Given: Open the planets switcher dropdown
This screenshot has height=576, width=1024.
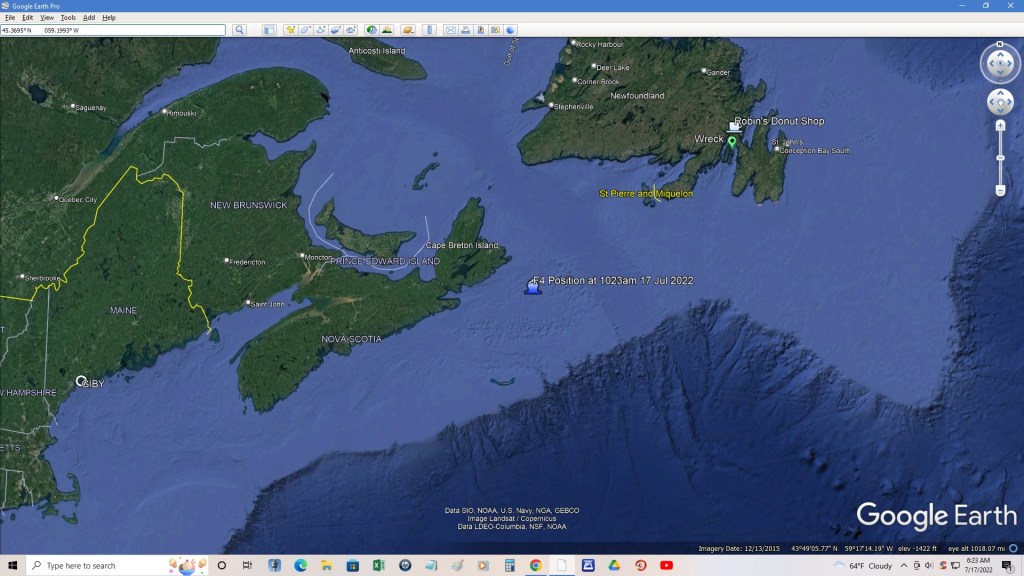Looking at the screenshot, I should [409, 30].
